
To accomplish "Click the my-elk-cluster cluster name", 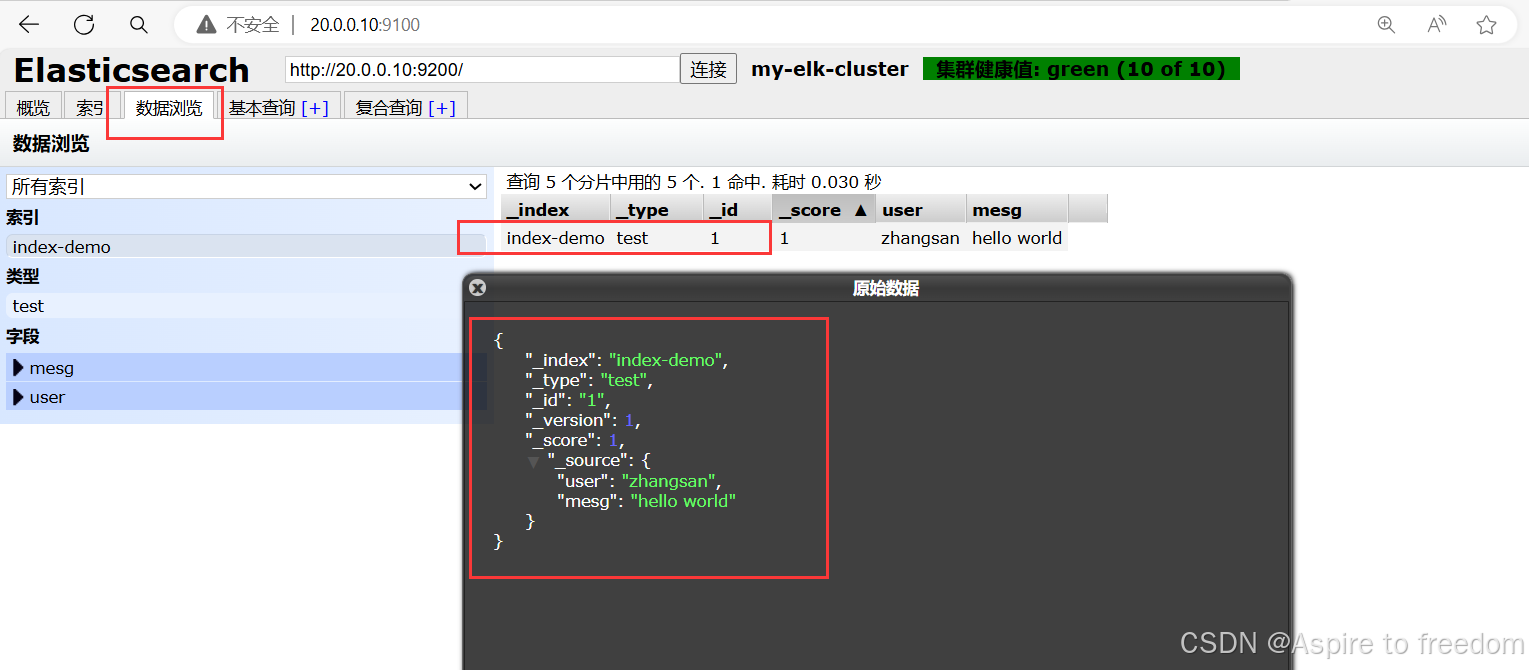I will coord(830,69).
